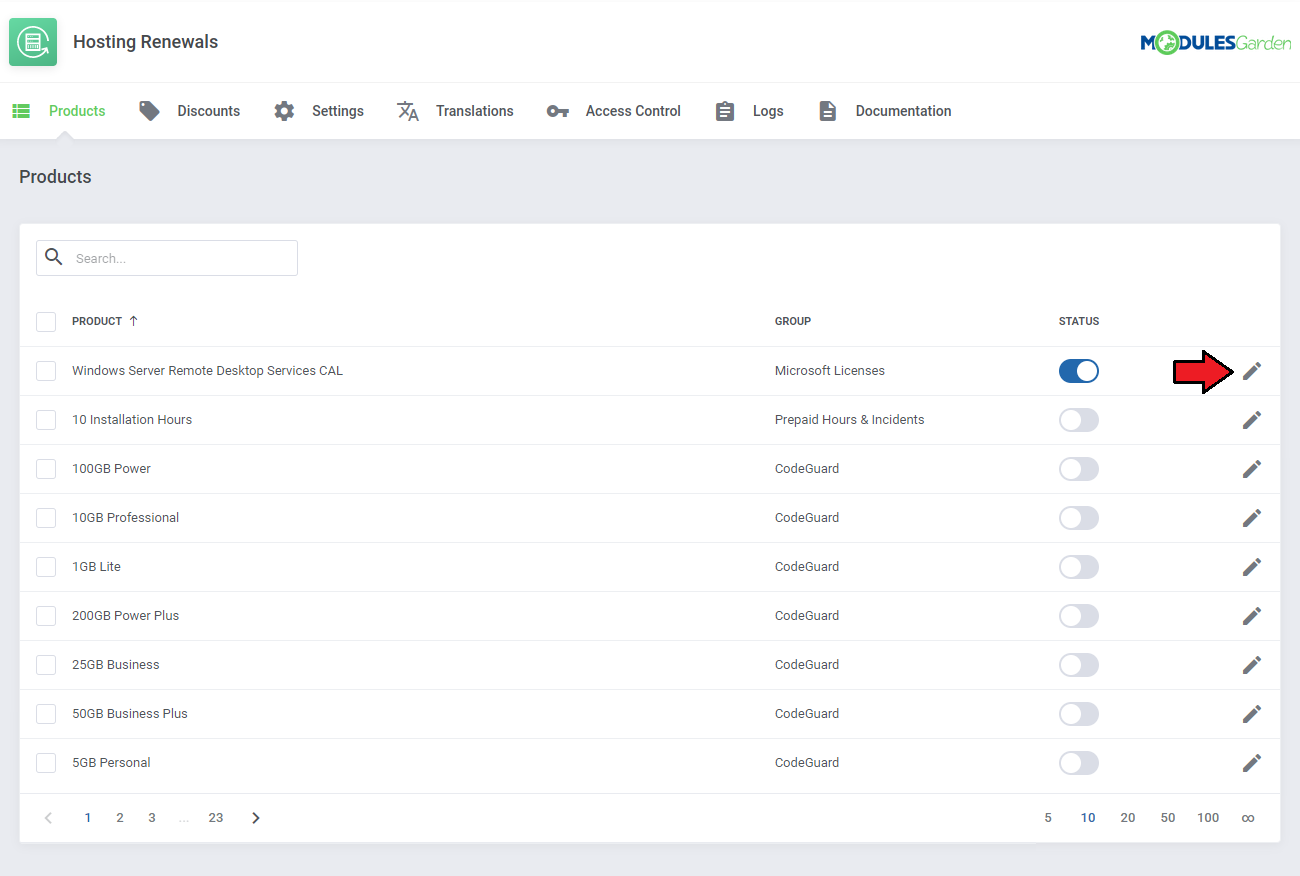Toggle the 25GB Business status switch
Screen dimensions: 1300x876
1079,665
